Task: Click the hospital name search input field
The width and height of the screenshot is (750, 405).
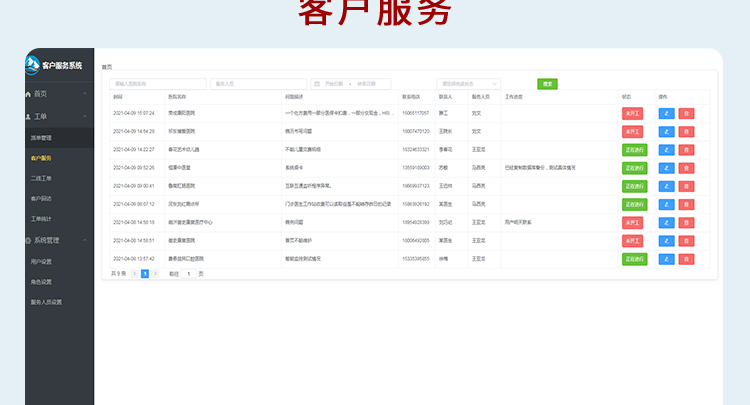Action: [158, 84]
